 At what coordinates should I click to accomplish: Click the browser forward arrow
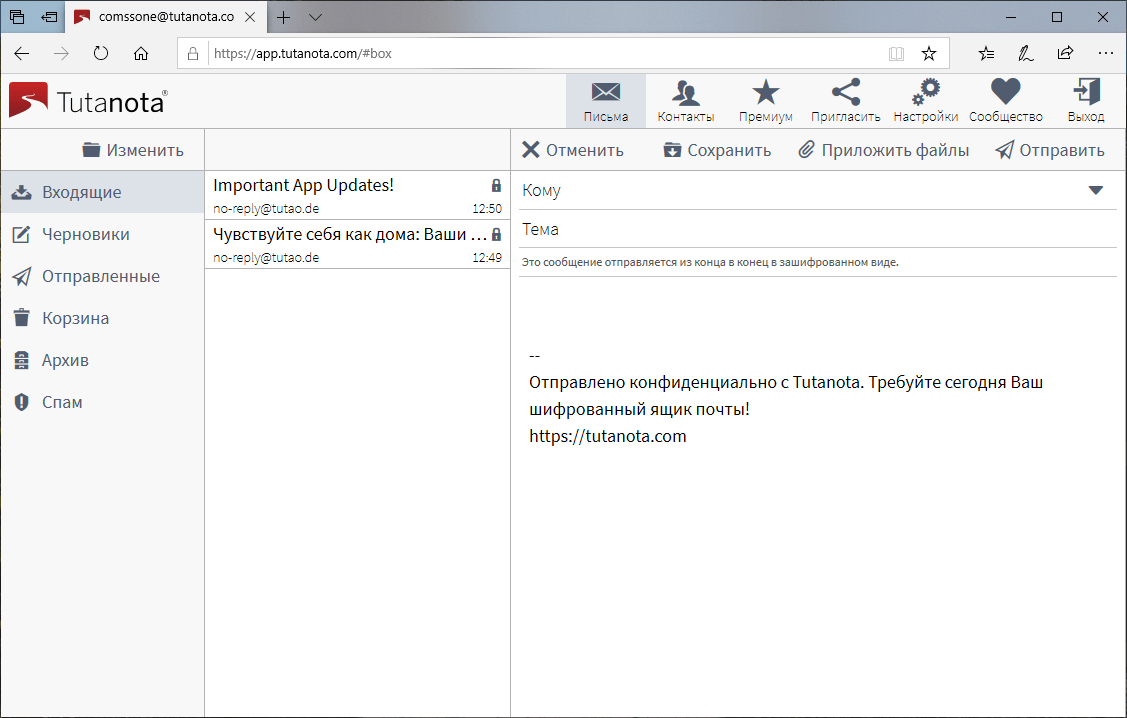pos(61,53)
